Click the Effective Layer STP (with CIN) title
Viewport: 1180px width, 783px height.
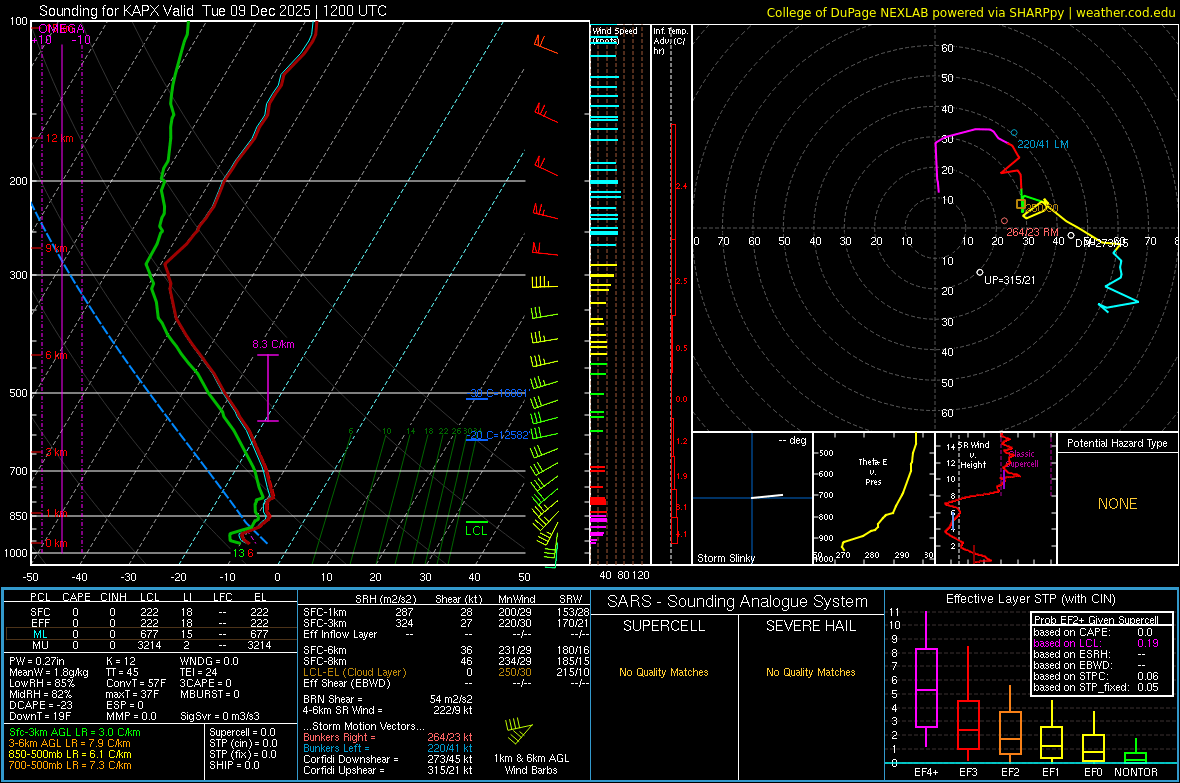[x=1030, y=599]
